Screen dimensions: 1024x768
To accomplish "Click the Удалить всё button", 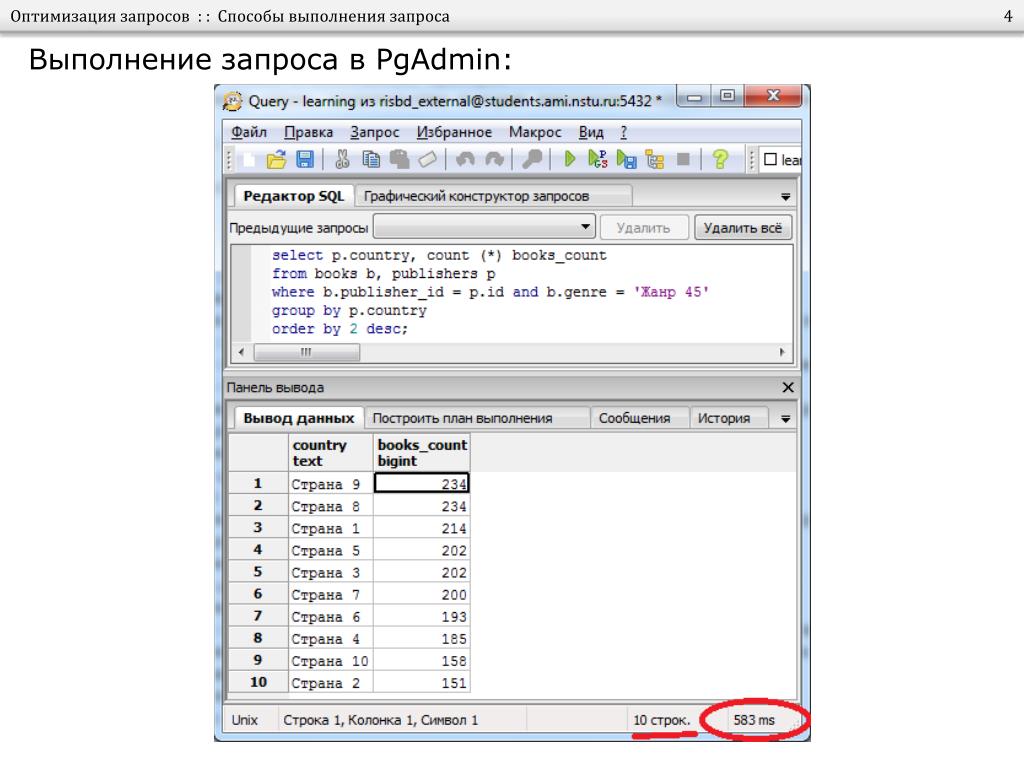I will (743, 227).
